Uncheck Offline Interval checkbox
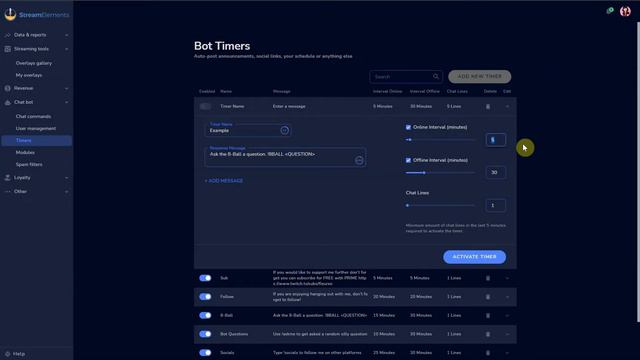 coord(408,160)
